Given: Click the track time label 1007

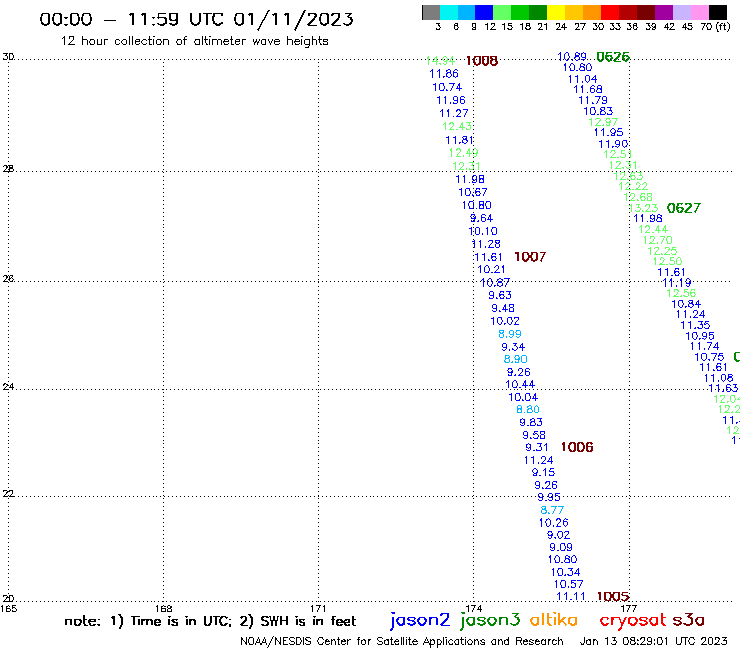Looking at the screenshot, I should [530, 257].
